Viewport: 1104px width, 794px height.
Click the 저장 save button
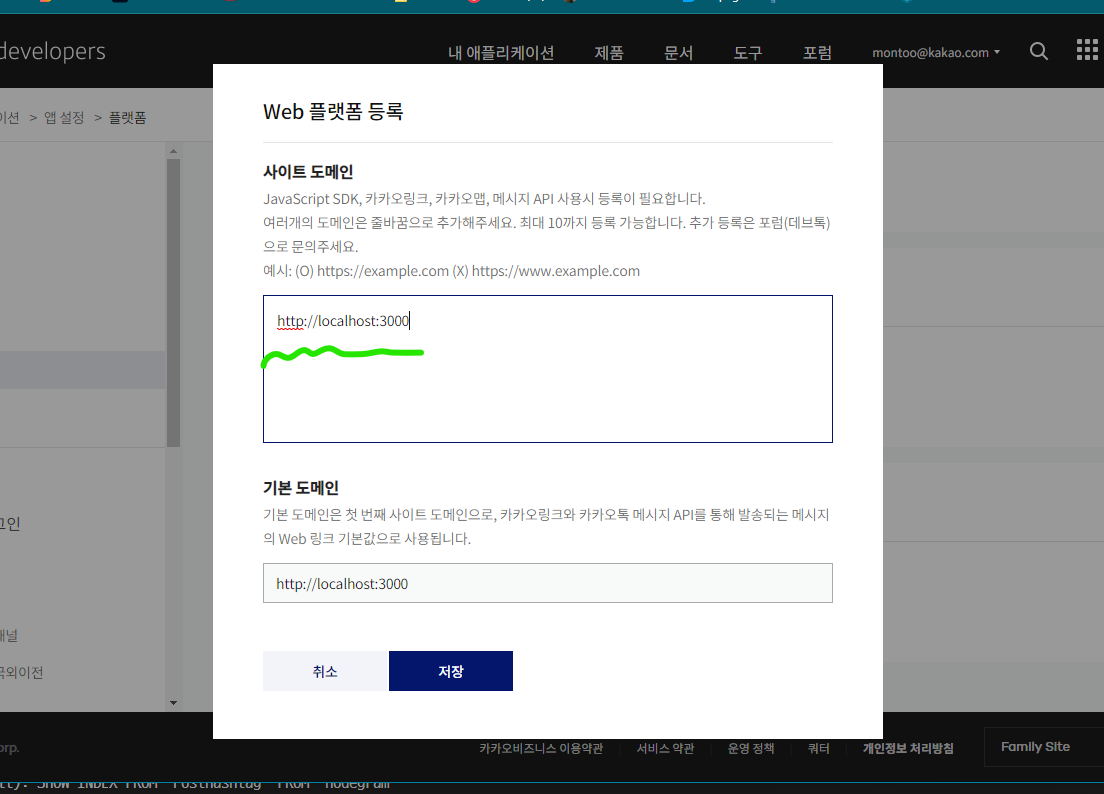click(451, 671)
